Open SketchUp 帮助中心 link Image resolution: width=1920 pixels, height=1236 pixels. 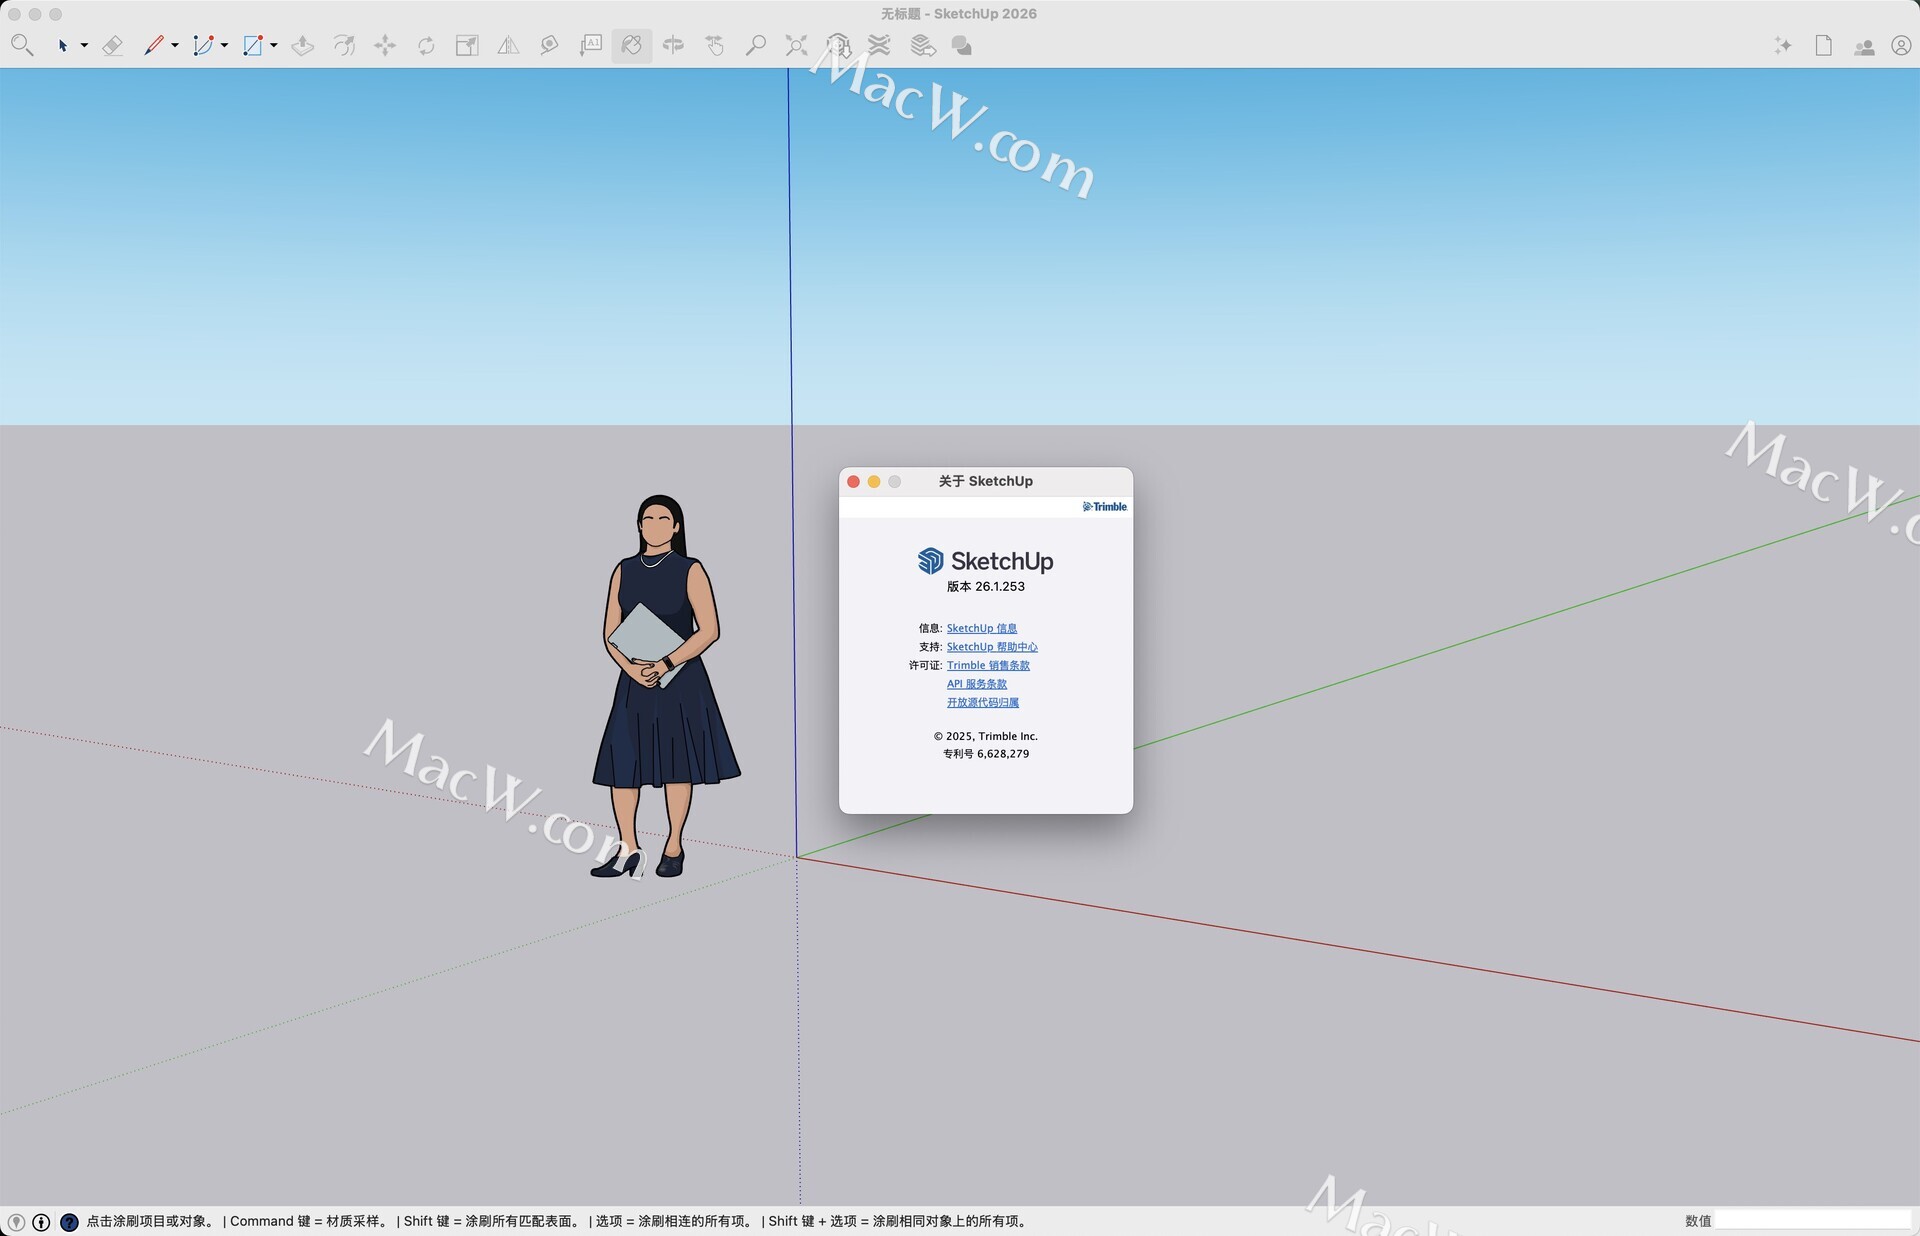pos(991,647)
